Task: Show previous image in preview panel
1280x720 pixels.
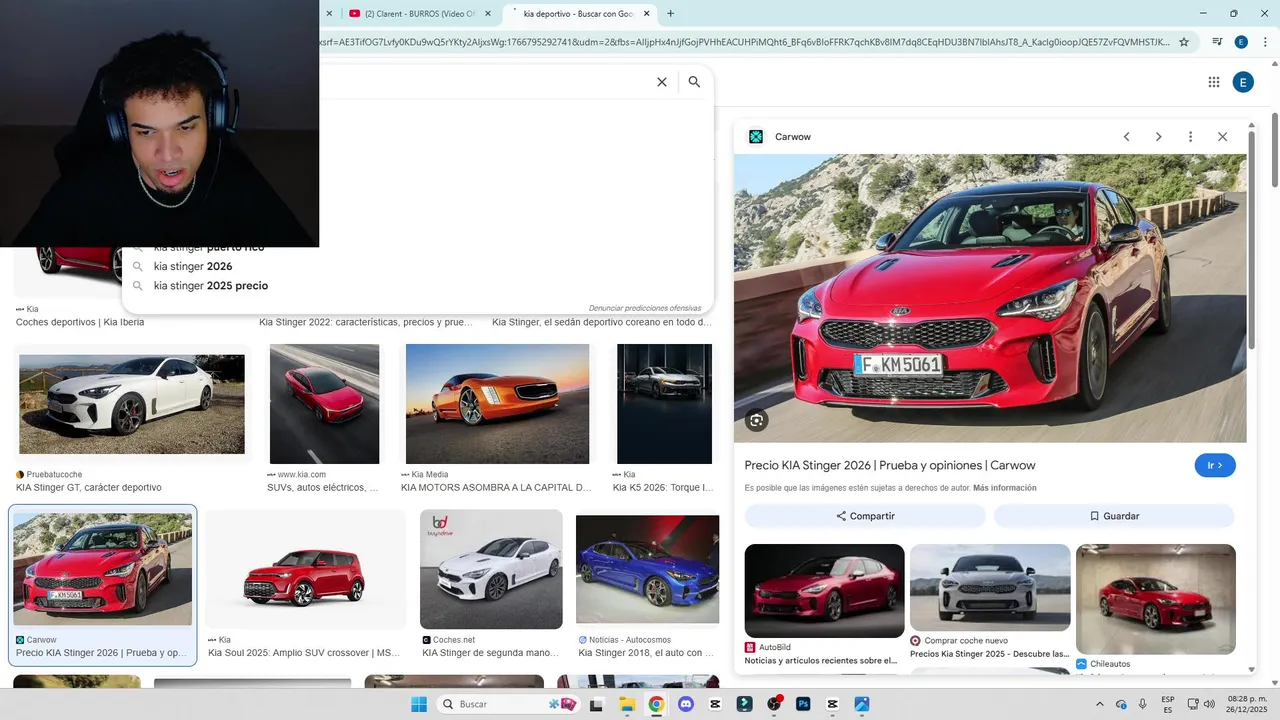Action: pos(1126,137)
